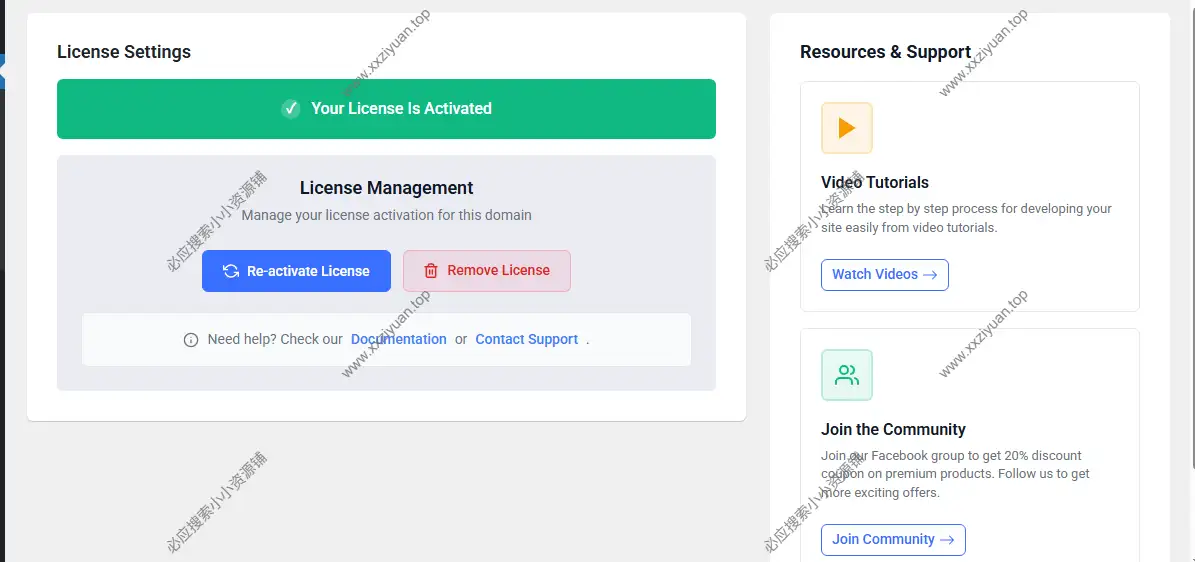Image resolution: width=1195 pixels, height=562 pixels.
Task: Click the green Your License Is Activated banner
Action: tap(386, 109)
